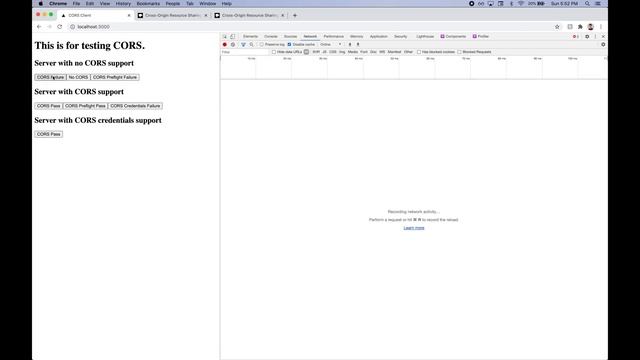Screen dimensions: 640x360
Task: Open the Chrome extensions puzzle icon
Action: point(580,27)
